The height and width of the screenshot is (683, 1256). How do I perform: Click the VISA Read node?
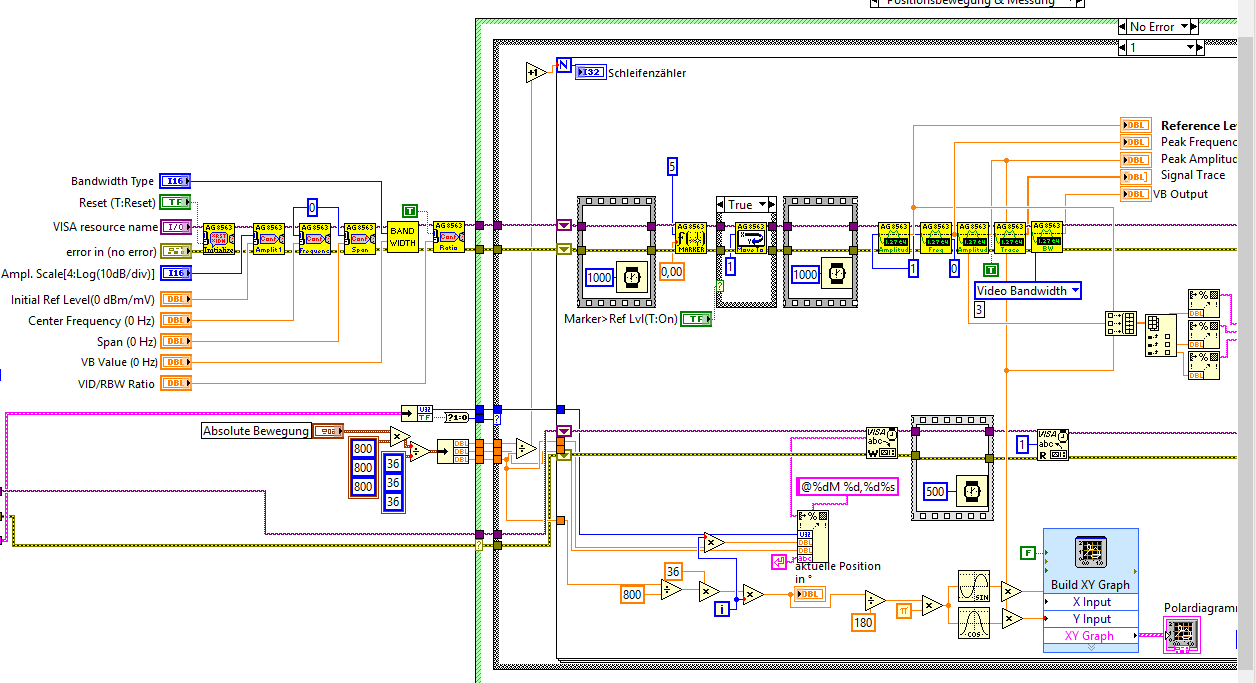(x=1052, y=444)
